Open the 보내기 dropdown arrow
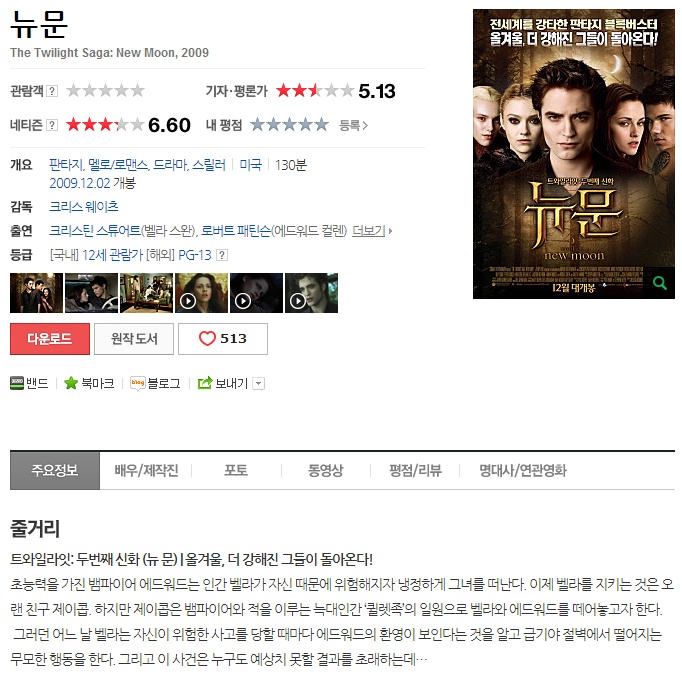 click(259, 383)
